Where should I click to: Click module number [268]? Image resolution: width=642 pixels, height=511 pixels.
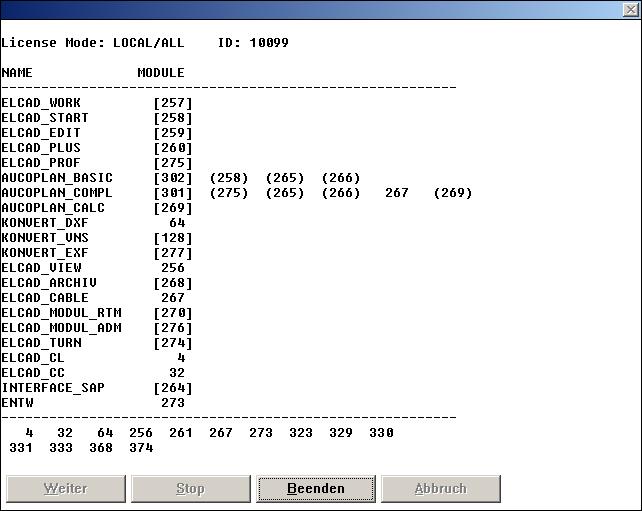tap(173, 283)
